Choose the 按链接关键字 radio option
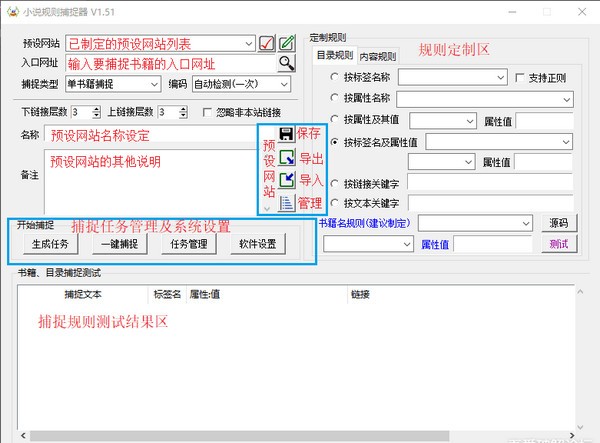Screen dimensions: 600x443 pyautogui.click(x=335, y=184)
